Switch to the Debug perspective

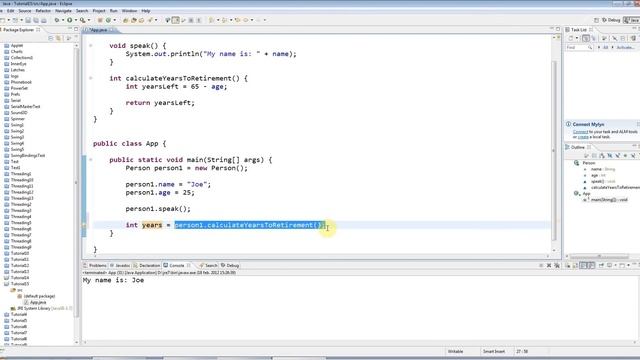(x=611, y=20)
